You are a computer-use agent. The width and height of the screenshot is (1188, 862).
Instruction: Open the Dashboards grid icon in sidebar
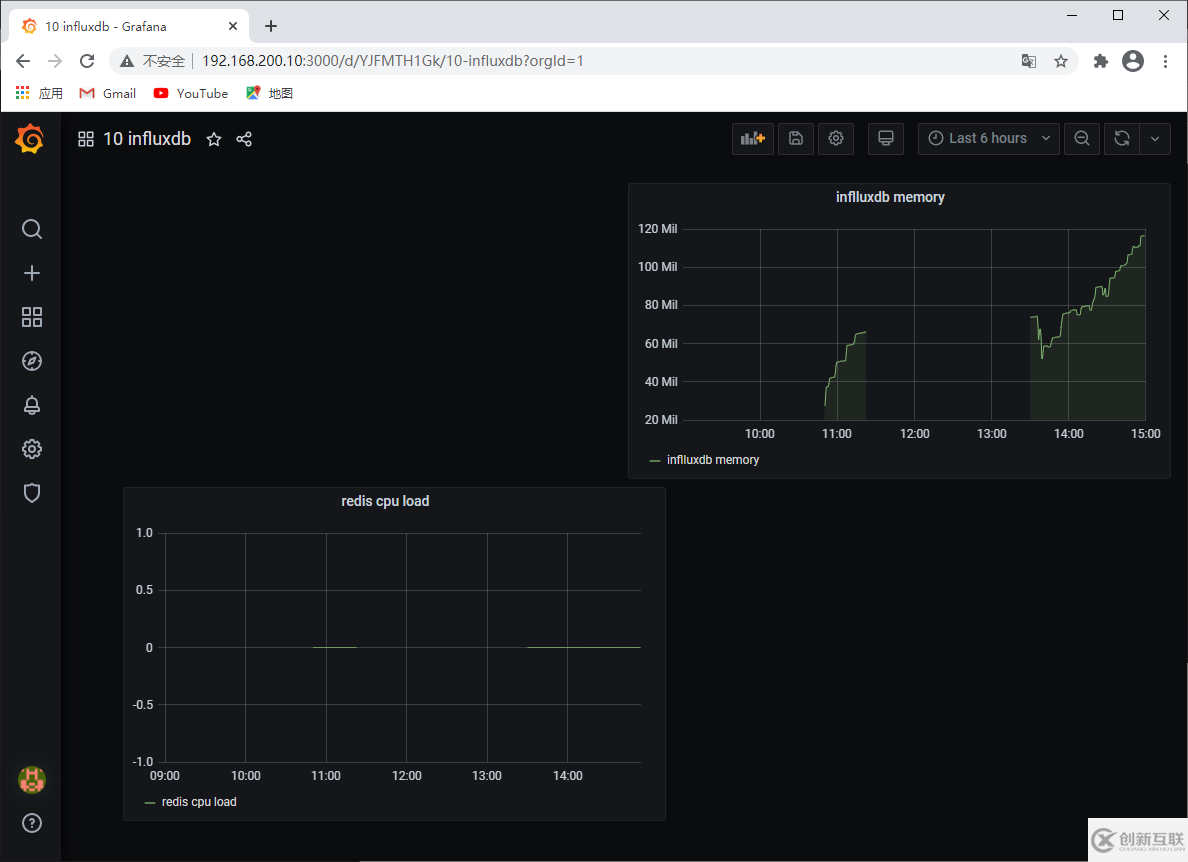click(32, 317)
